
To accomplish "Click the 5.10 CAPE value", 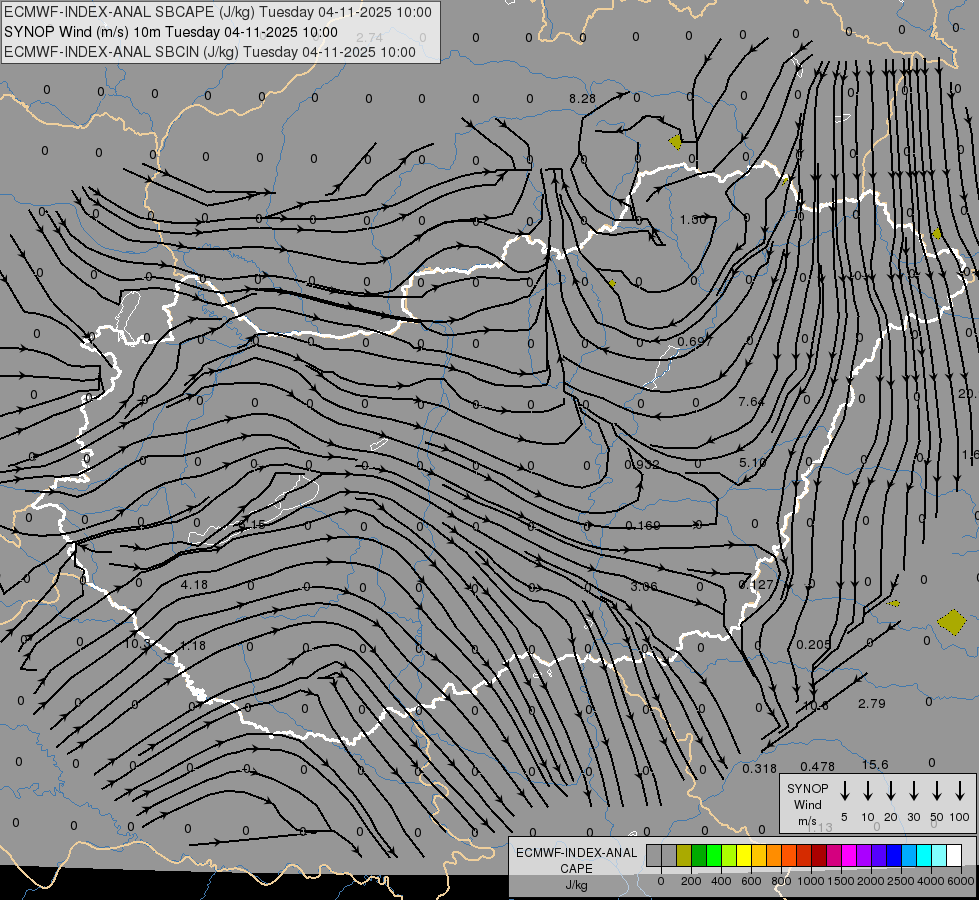I will click(752, 463).
